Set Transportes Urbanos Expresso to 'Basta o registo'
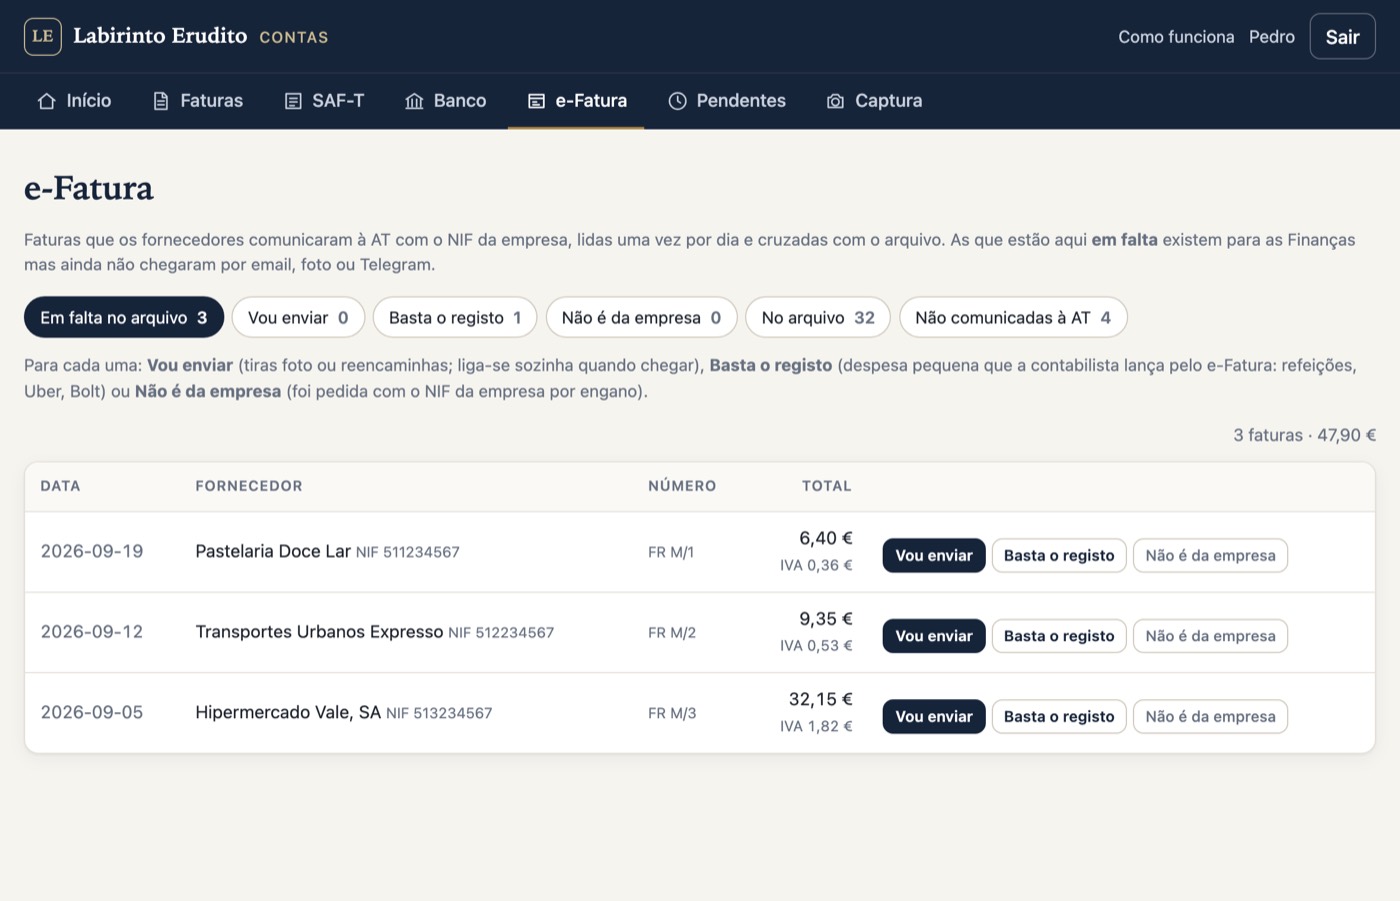The image size is (1400, 901). (x=1059, y=636)
